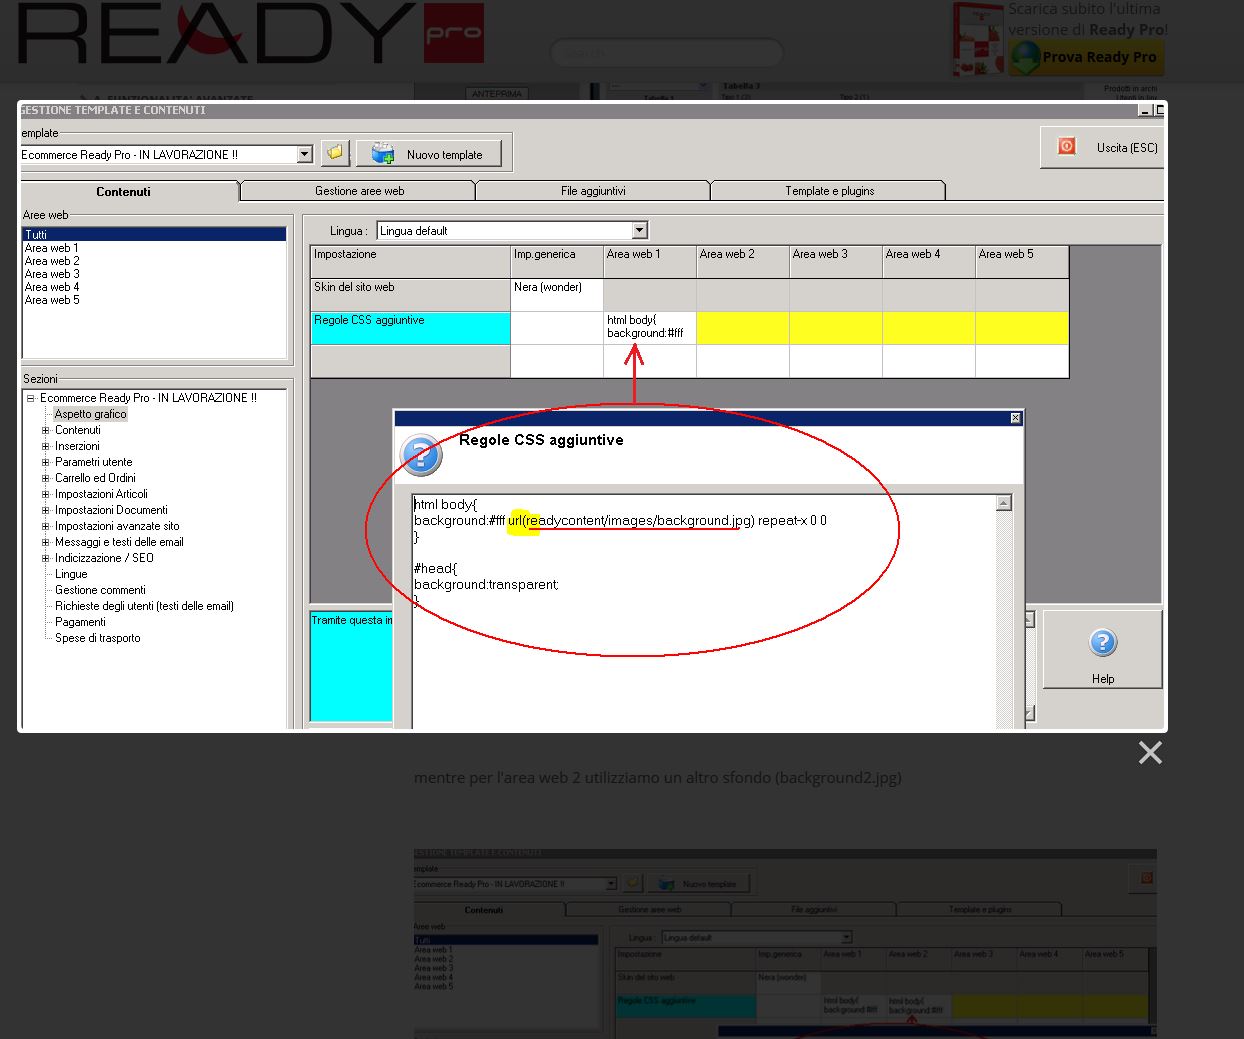Click the Impostazione column header

point(410,262)
